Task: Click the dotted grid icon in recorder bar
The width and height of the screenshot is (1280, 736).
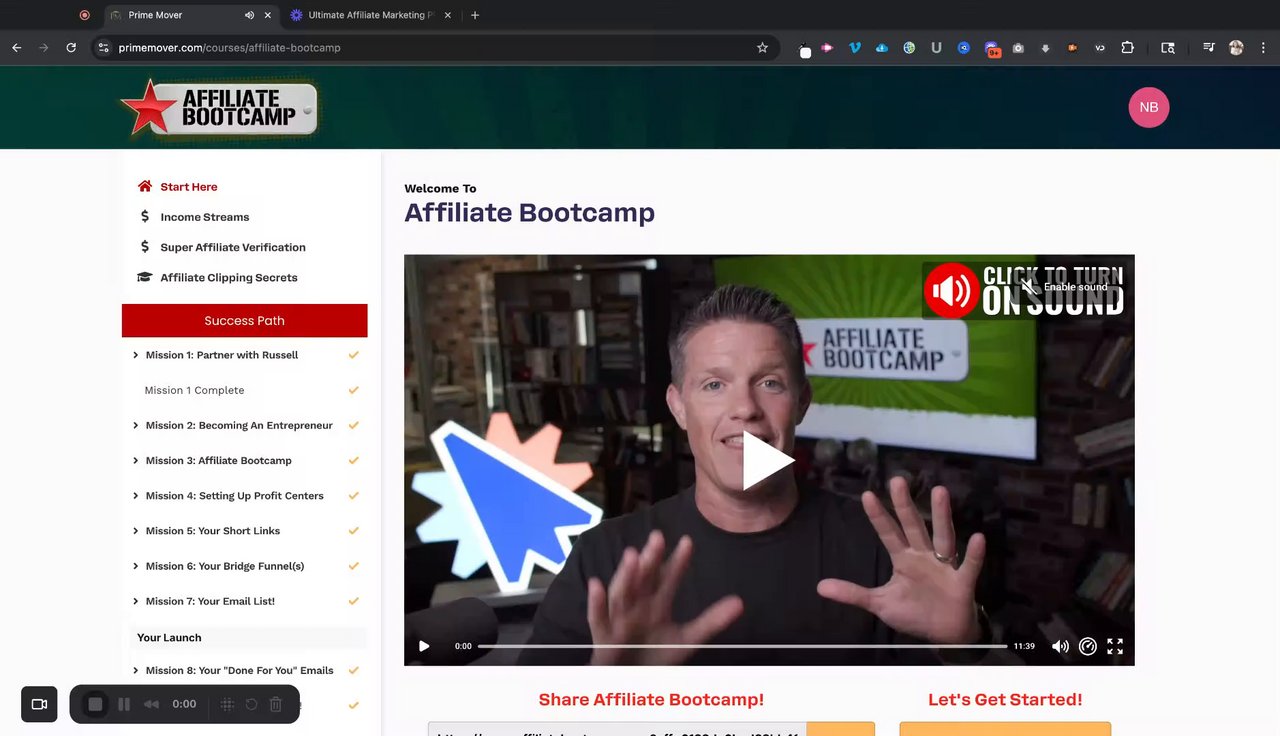Action: 227,704
